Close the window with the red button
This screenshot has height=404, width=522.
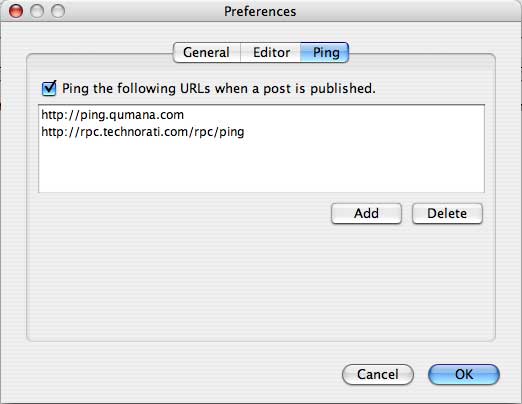click(x=16, y=11)
